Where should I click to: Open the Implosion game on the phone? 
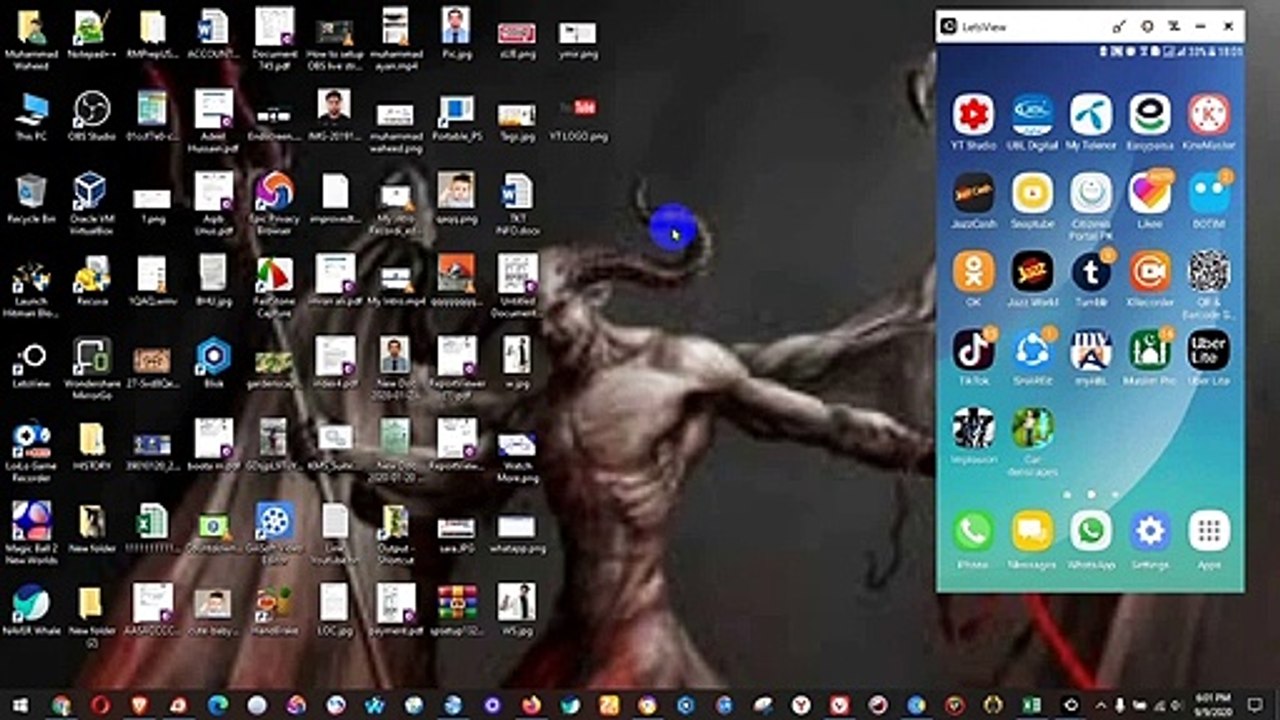(973, 428)
